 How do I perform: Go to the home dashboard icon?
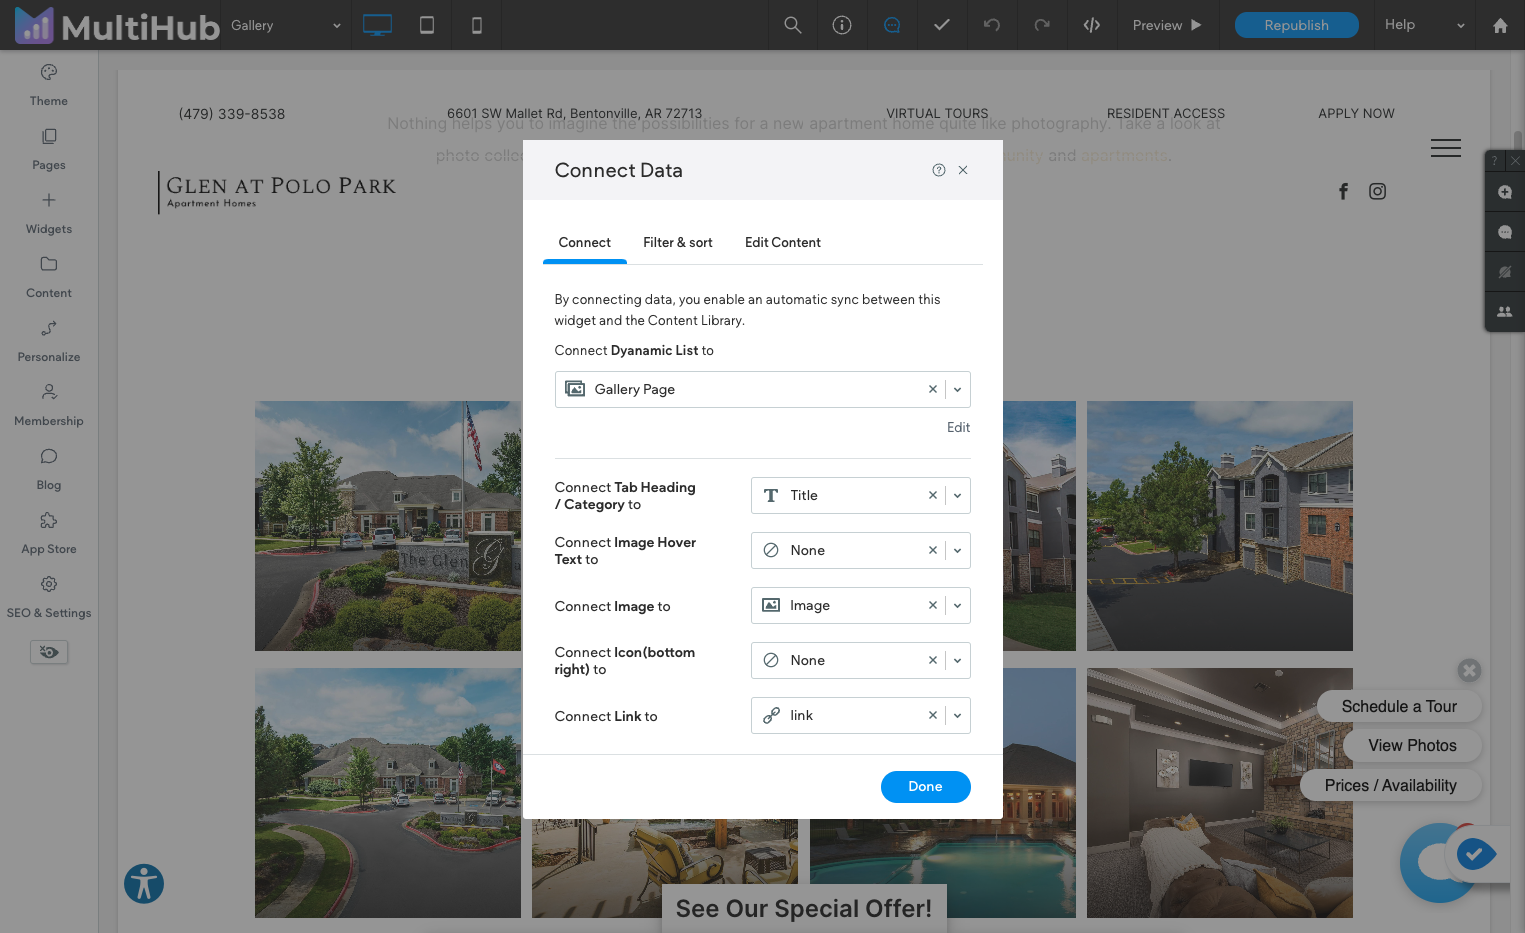coord(1500,25)
